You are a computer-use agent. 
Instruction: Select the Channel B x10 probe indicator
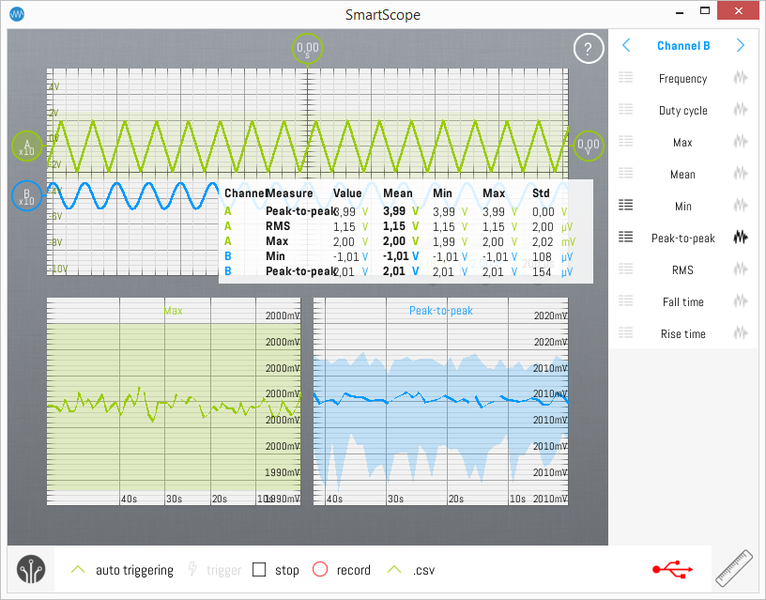point(27,195)
